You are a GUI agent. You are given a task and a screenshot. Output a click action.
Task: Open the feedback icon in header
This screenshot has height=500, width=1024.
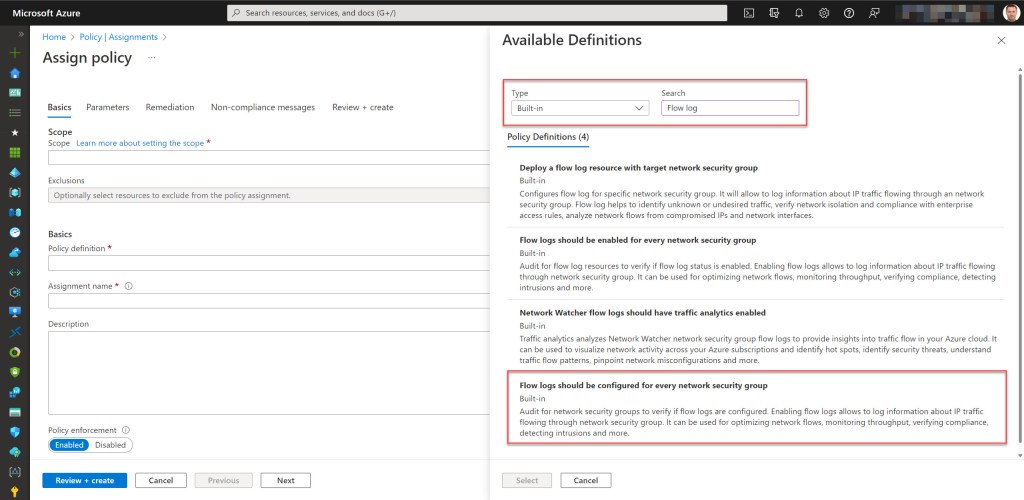coord(875,13)
